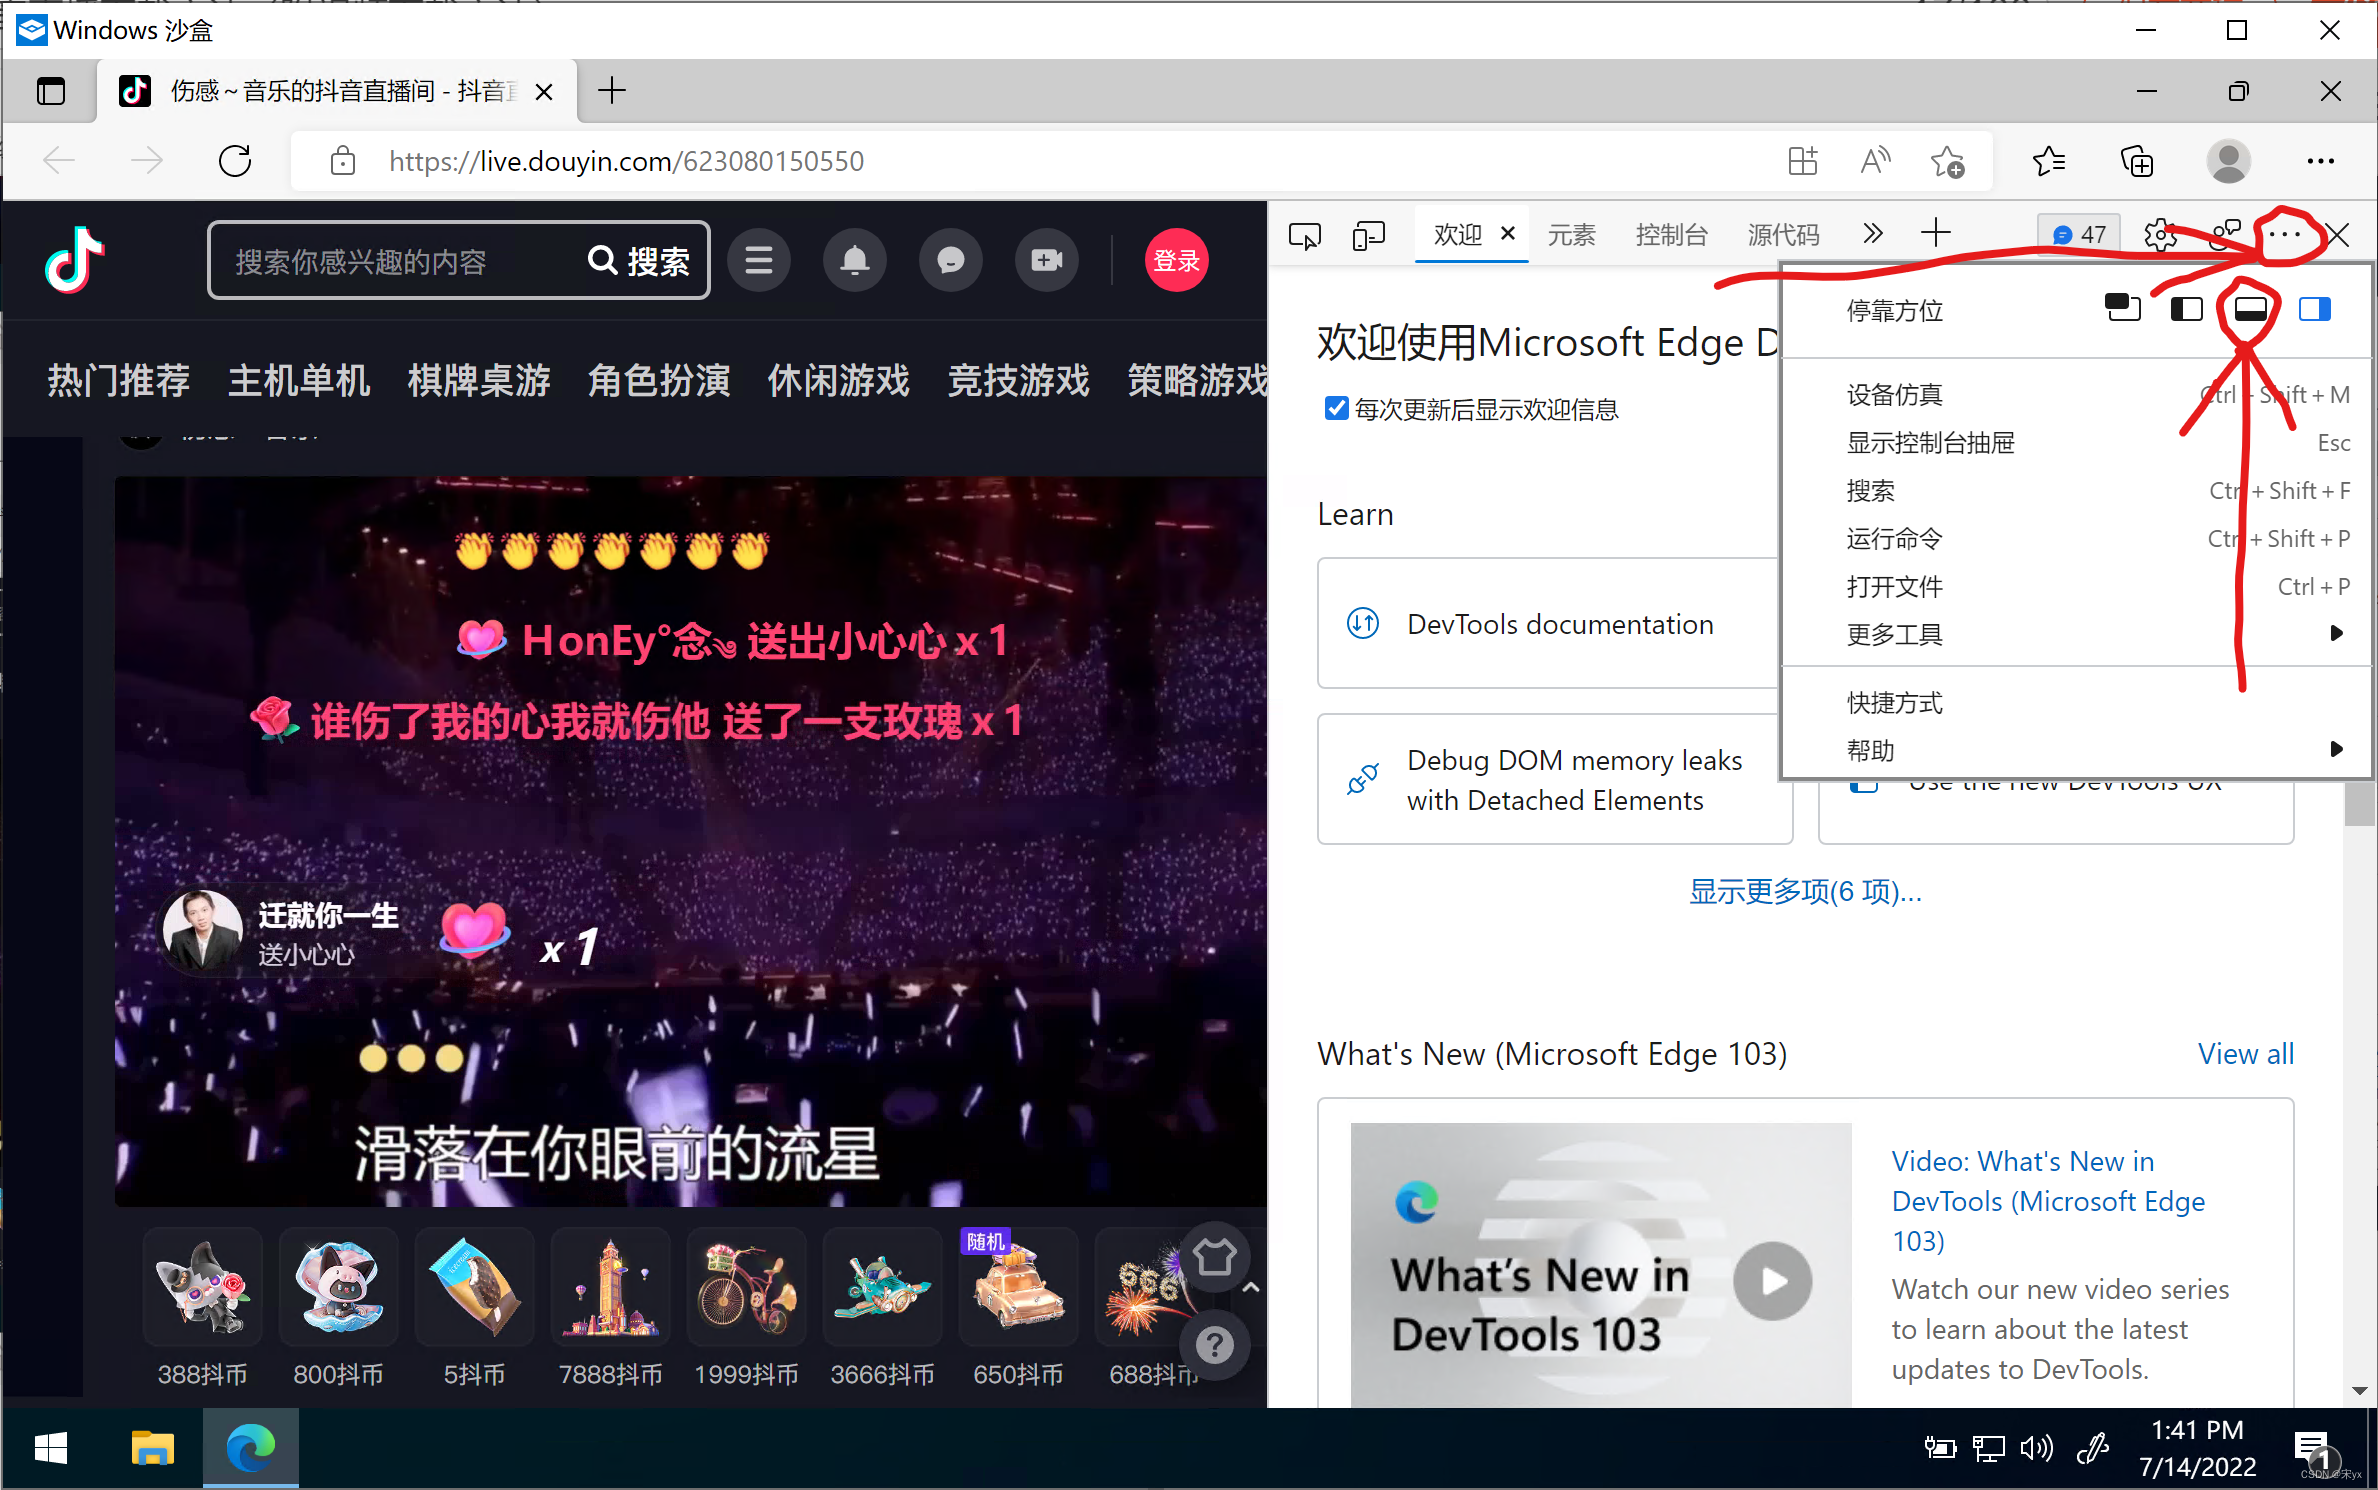
Task: Select 运行命令 from the menu
Action: (1894, 539)
